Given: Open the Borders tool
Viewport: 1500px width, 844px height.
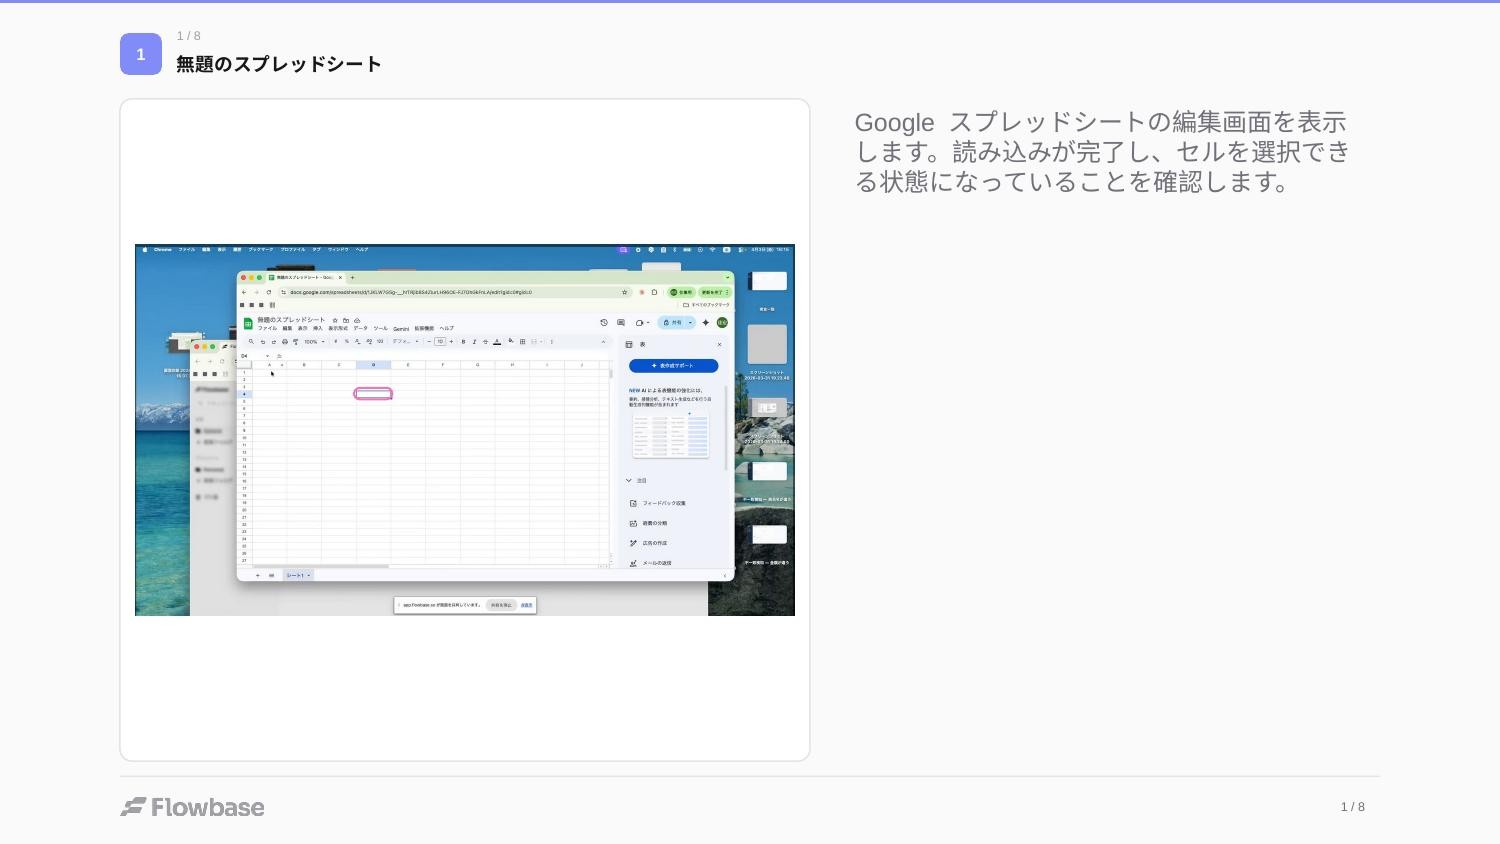Looking at the screenshot, I should pyautogui.click(x=522, y=342).
